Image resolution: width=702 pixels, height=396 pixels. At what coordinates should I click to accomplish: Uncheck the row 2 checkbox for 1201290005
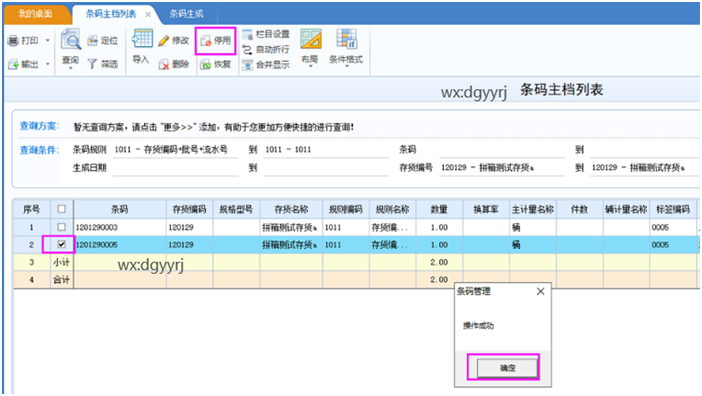click(x=62, y=244)
